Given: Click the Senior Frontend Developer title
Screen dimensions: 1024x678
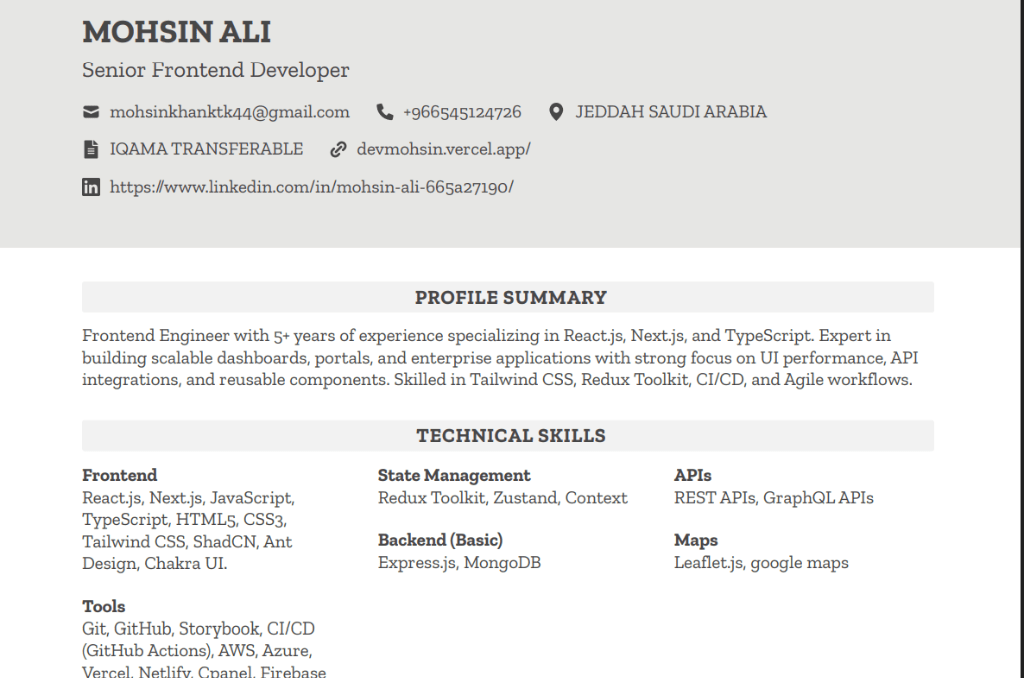Looking at the screenshot, I should (x=216, y=70).
